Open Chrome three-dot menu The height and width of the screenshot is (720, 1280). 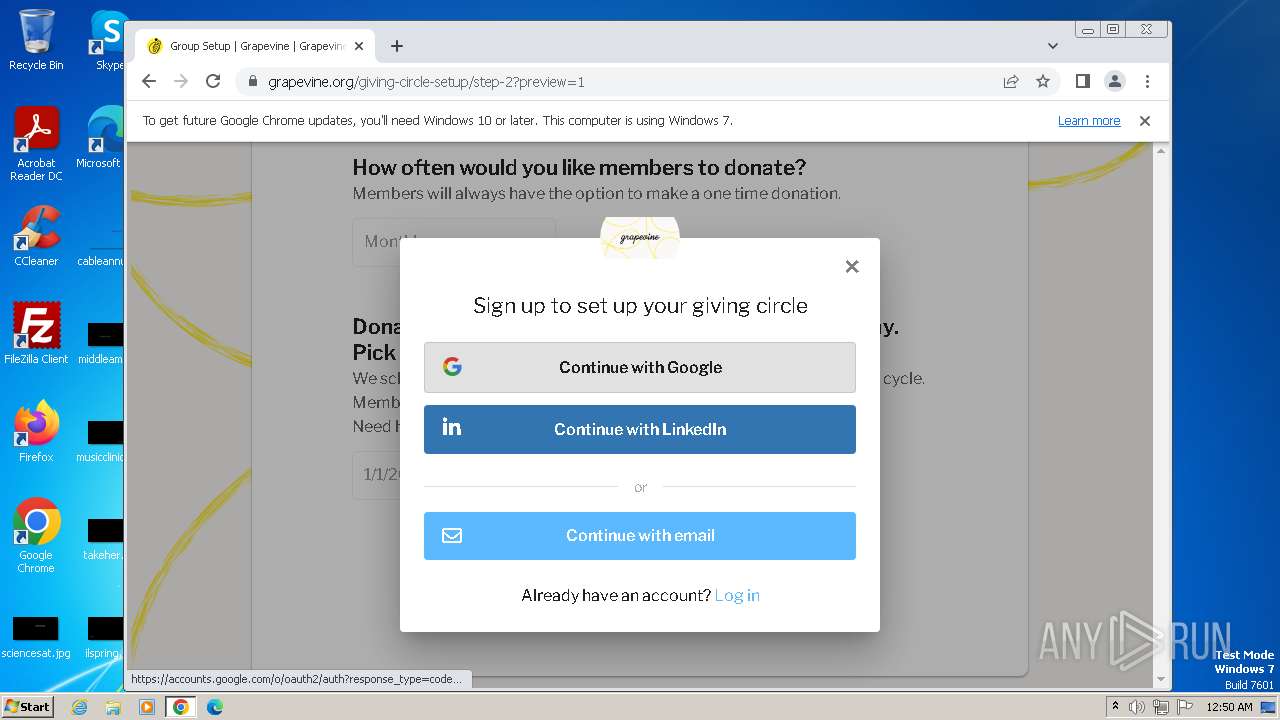(1147, 81)
